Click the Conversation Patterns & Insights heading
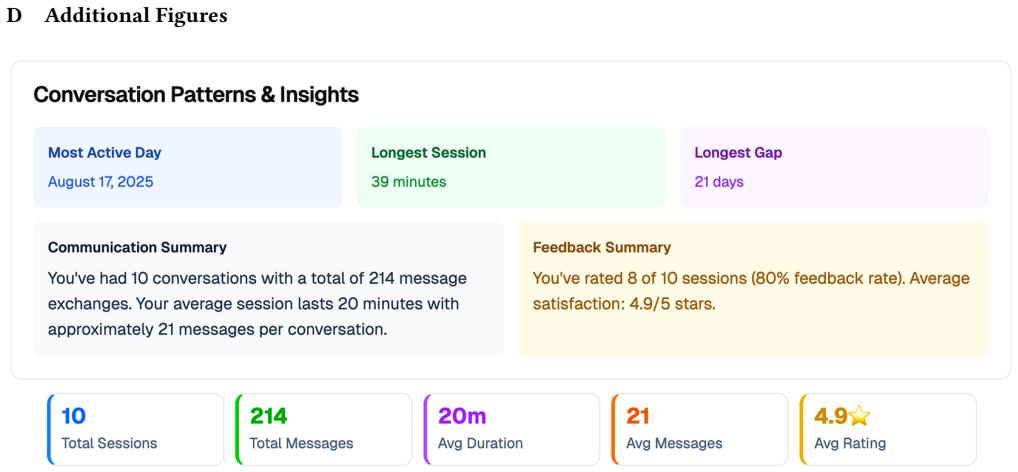The width and height of the screenshot is (1018, 472). click(x=196, y=95)
